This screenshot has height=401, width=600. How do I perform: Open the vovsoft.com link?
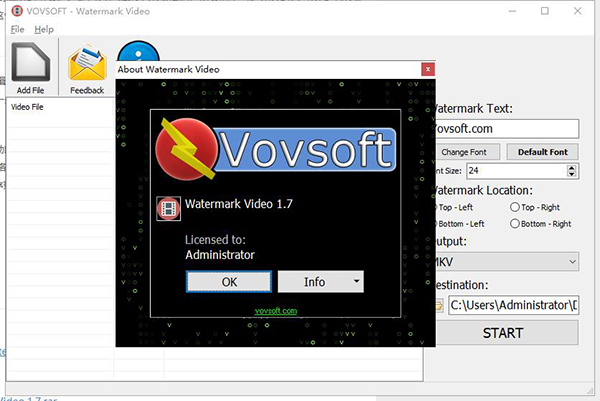click(x=276, y=311)
